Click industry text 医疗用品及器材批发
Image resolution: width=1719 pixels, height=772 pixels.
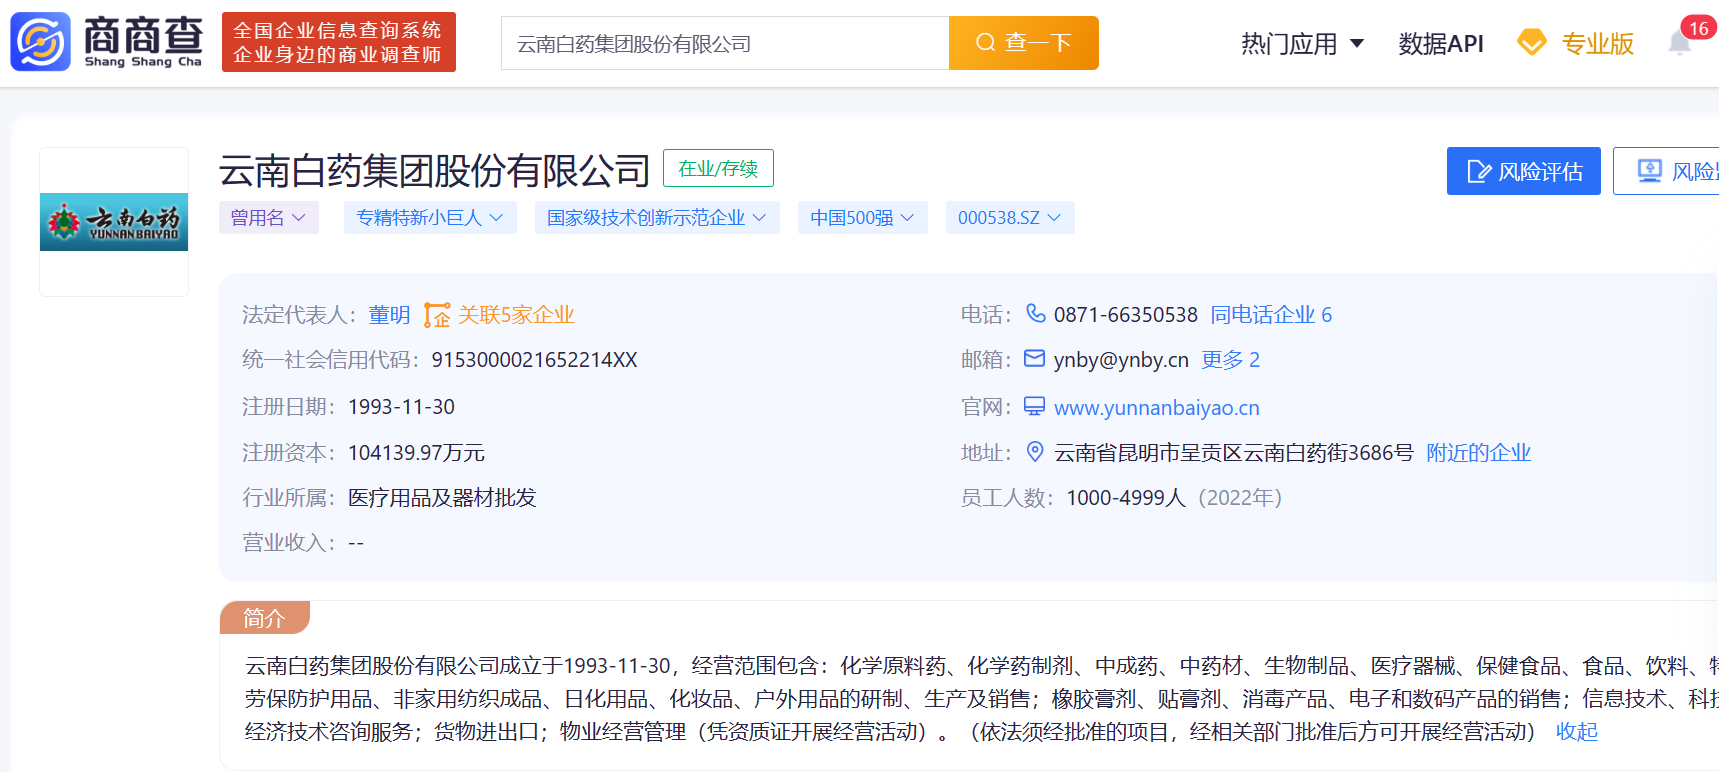[442, 498]
